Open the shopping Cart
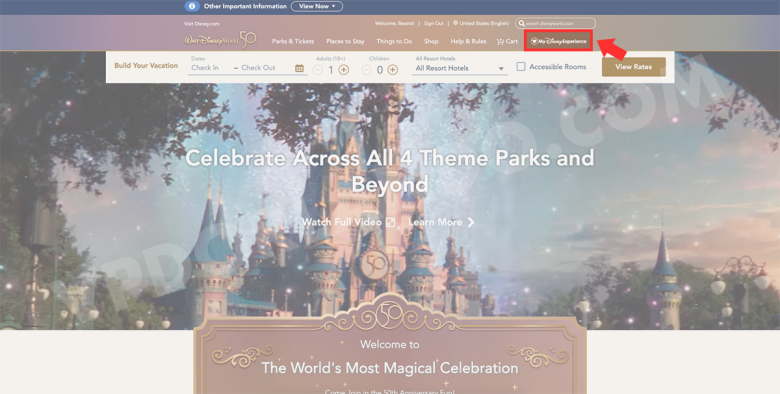780x394 pixels. [507, 42]
